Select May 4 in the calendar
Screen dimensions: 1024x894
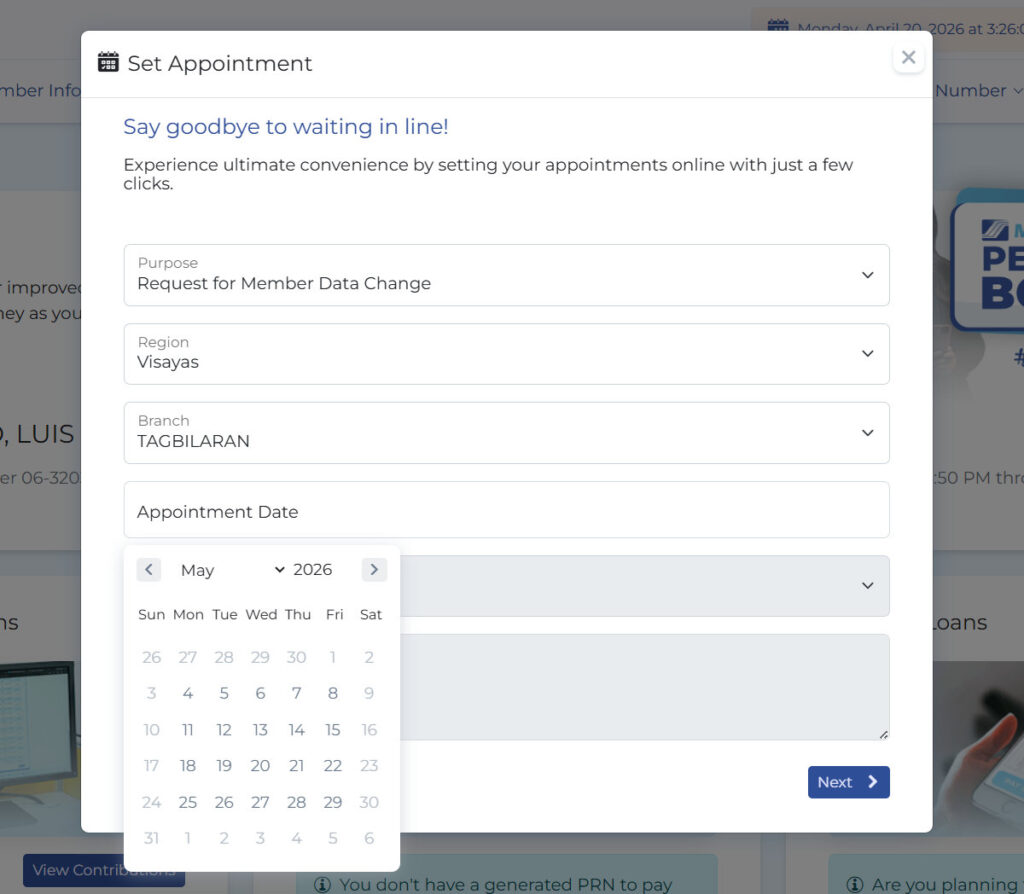click(187, 694)
